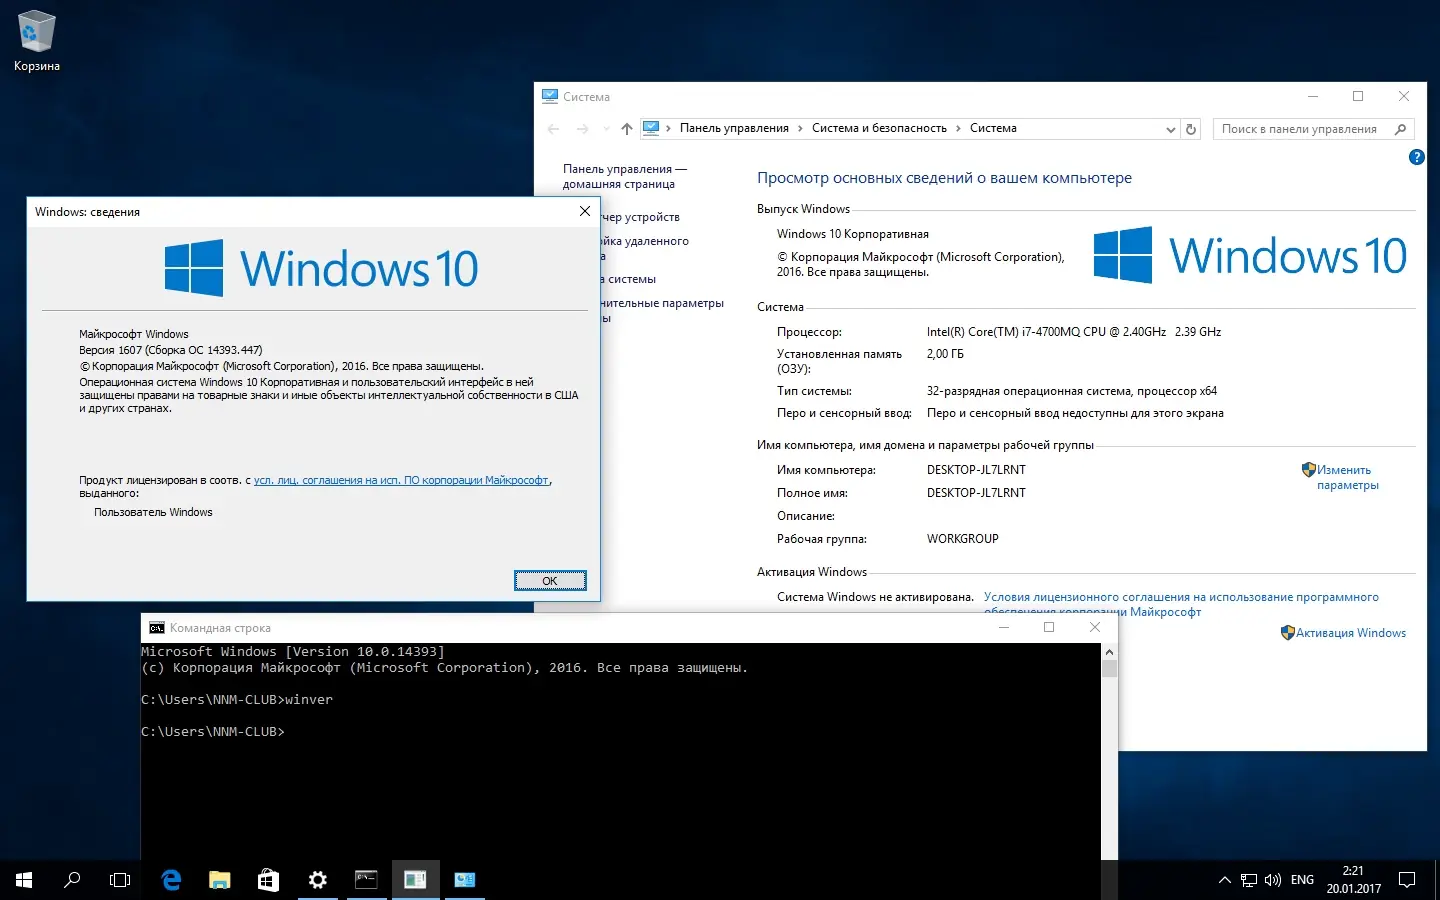Show hidden tray icons chevron
The width and height of the screenshot is (1440, 900).
[1224, 880]
